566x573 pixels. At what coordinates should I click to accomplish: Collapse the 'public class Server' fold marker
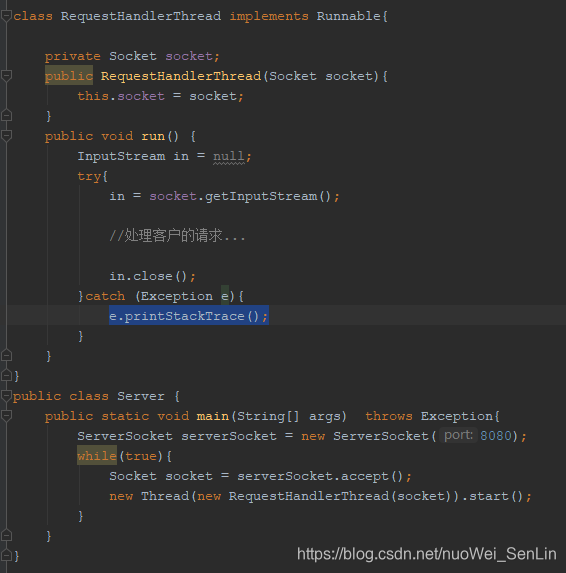pyautogui.click(x=6, y=396)
